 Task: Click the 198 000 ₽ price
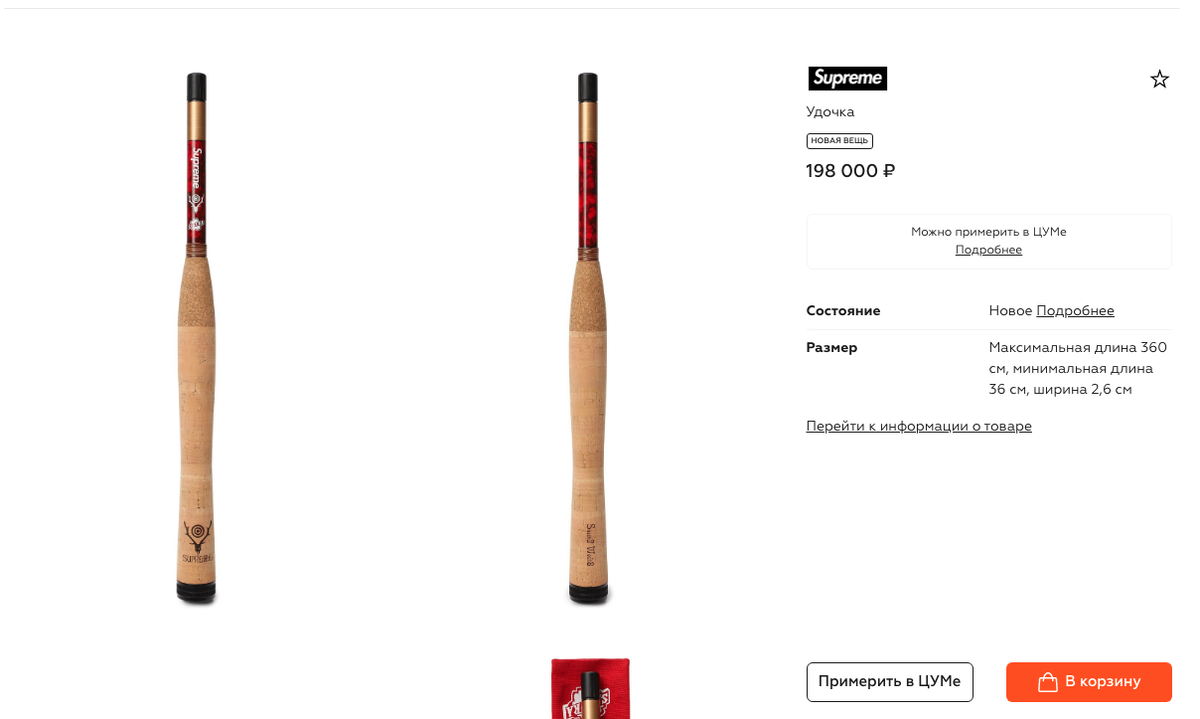click(x=850, y=172)
